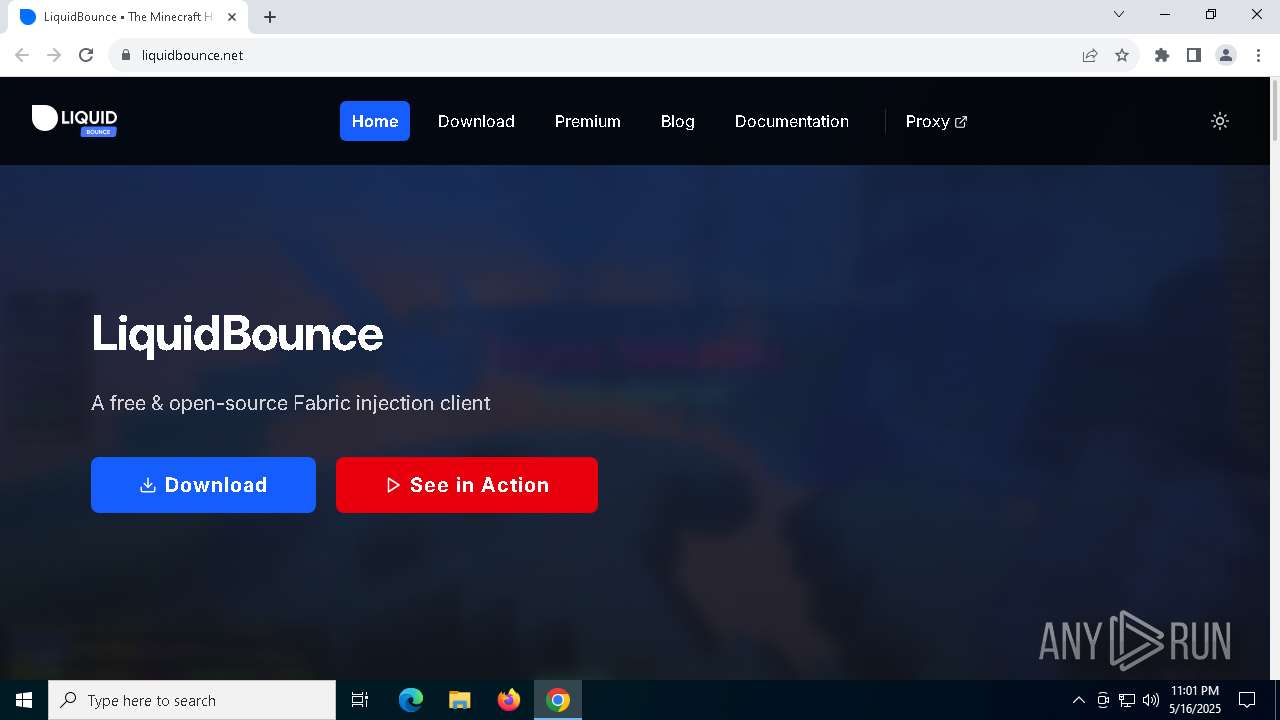
Task: Close the LiquidBounce tab
Action: click(x=232, y=17)
